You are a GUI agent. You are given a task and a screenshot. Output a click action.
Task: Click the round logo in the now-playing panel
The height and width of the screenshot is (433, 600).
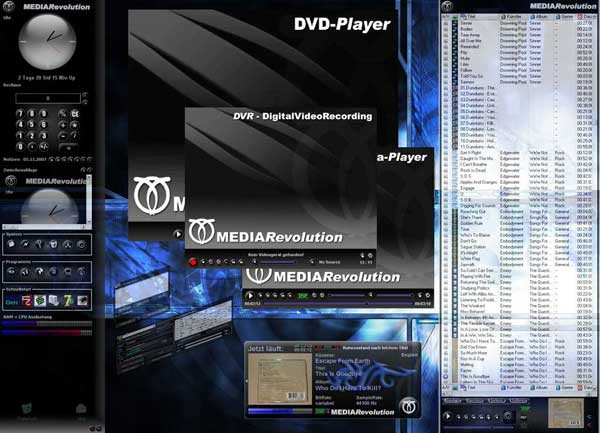click(409, 406)
